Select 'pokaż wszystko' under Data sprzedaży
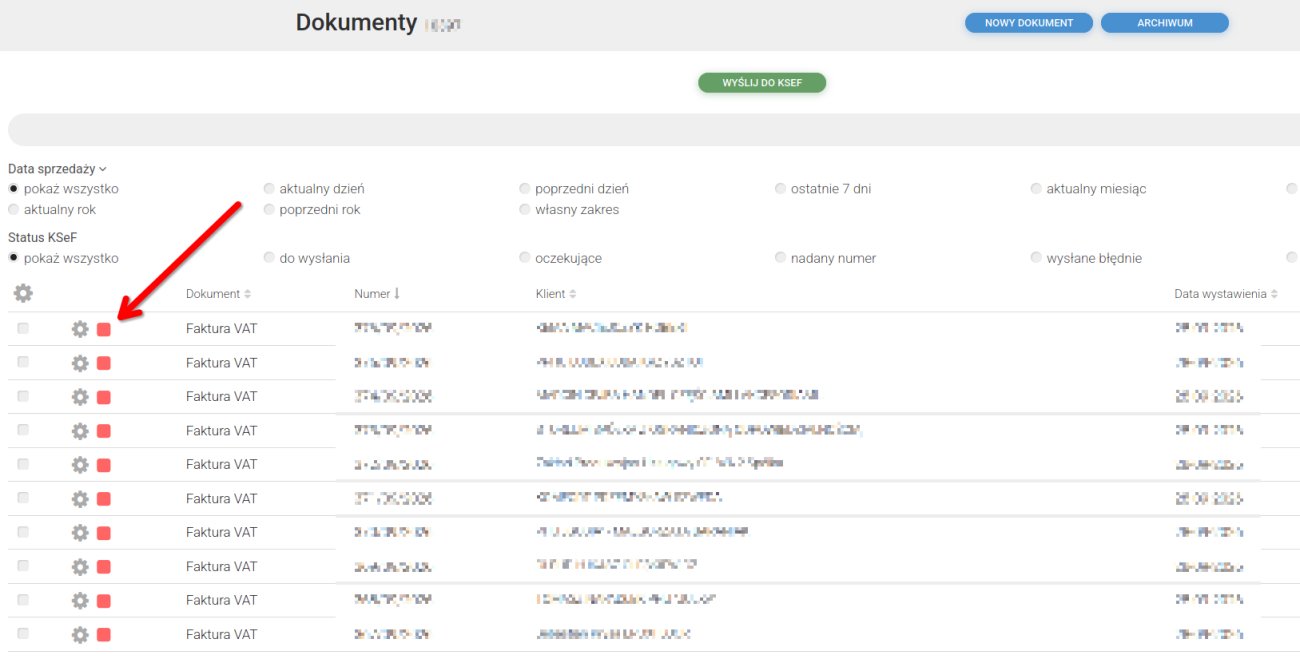The width and height of the screenshot is (1300, 659). (14, 188)
